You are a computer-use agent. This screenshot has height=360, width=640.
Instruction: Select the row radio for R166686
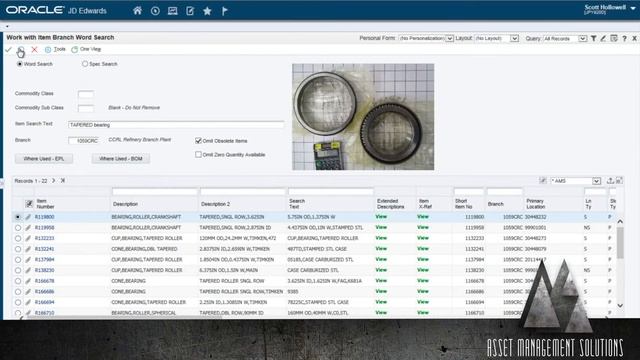coord(18,292)
